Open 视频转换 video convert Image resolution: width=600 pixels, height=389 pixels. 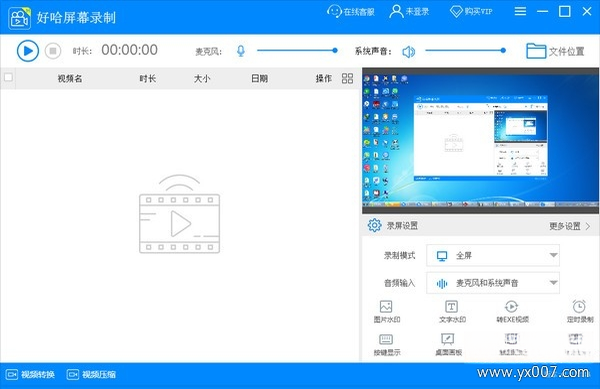pyautogui.click(x=30, y=374)
